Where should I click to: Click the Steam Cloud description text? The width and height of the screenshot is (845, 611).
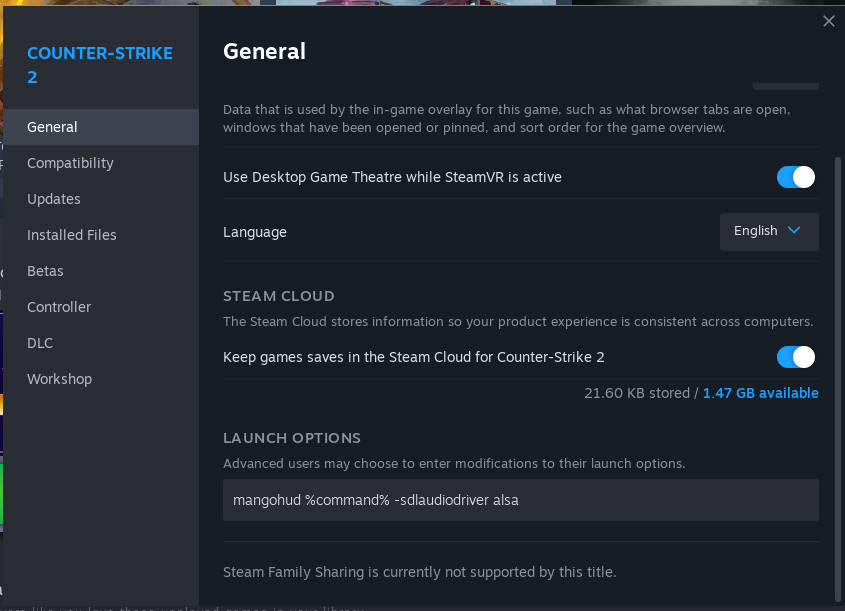coord(518,322)
